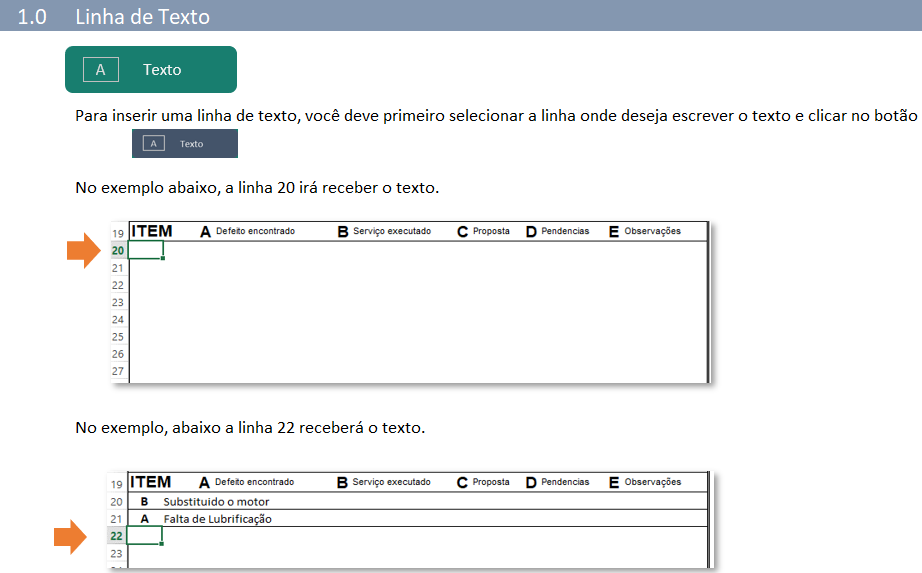Select row number 27 in the first table
Screen dimensions: 922x573
click(118, 371)
